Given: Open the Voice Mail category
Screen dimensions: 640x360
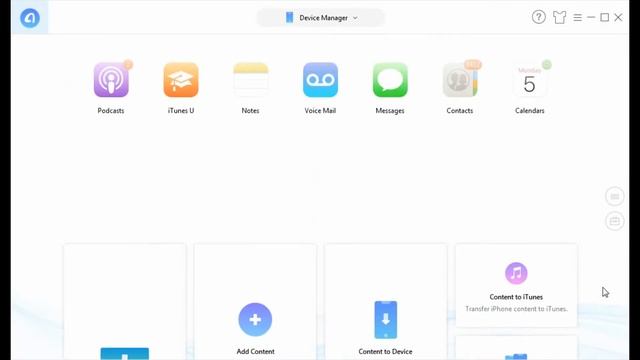Looking at the screenshot, I should (320, 80).
